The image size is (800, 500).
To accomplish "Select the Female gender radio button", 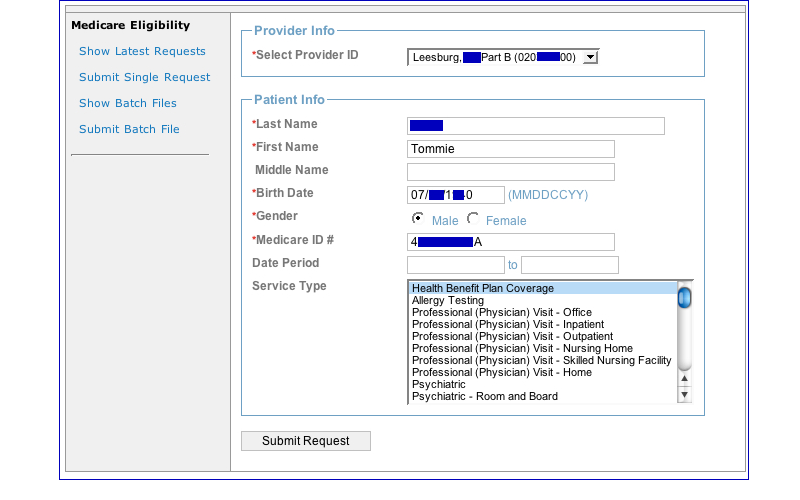I will [473, 218].
